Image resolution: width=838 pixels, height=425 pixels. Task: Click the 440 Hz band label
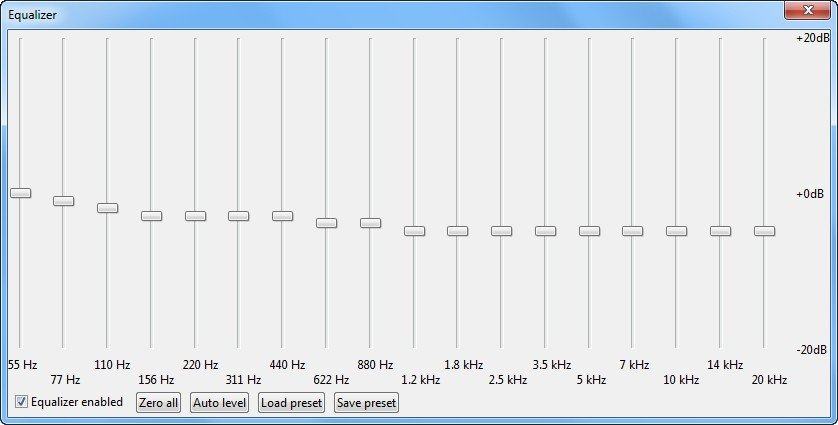[288, 365]
